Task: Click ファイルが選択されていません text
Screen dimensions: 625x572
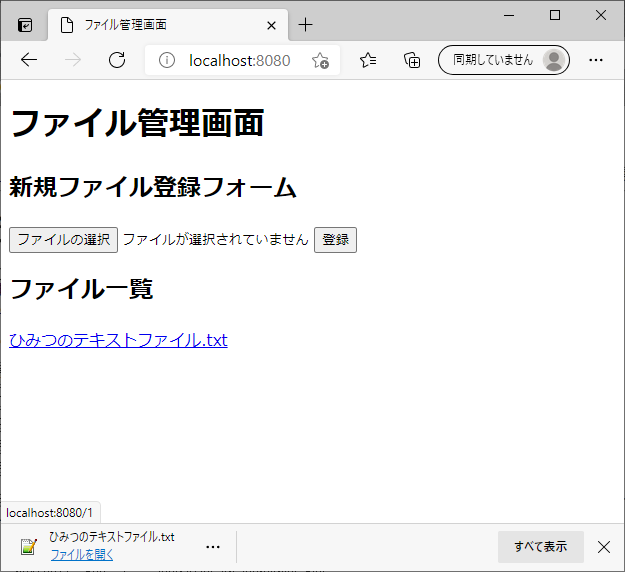Action: [216, 240]
